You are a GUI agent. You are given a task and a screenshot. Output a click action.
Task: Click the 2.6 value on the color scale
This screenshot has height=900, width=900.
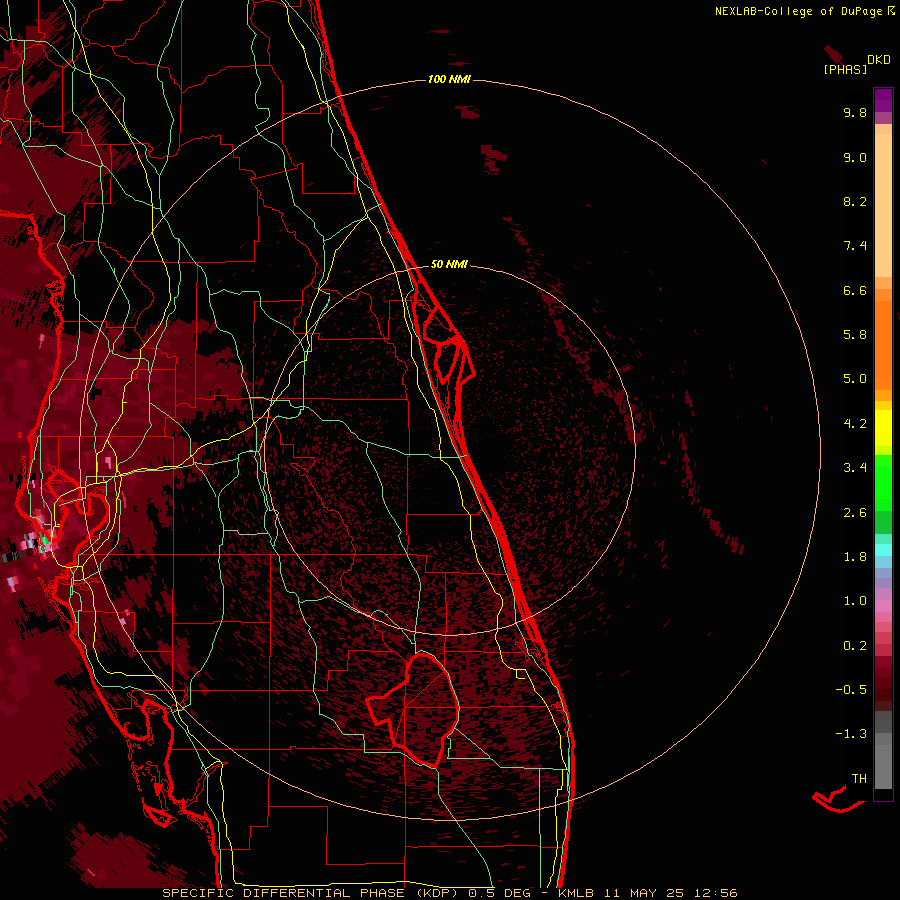tap(855, 513)
